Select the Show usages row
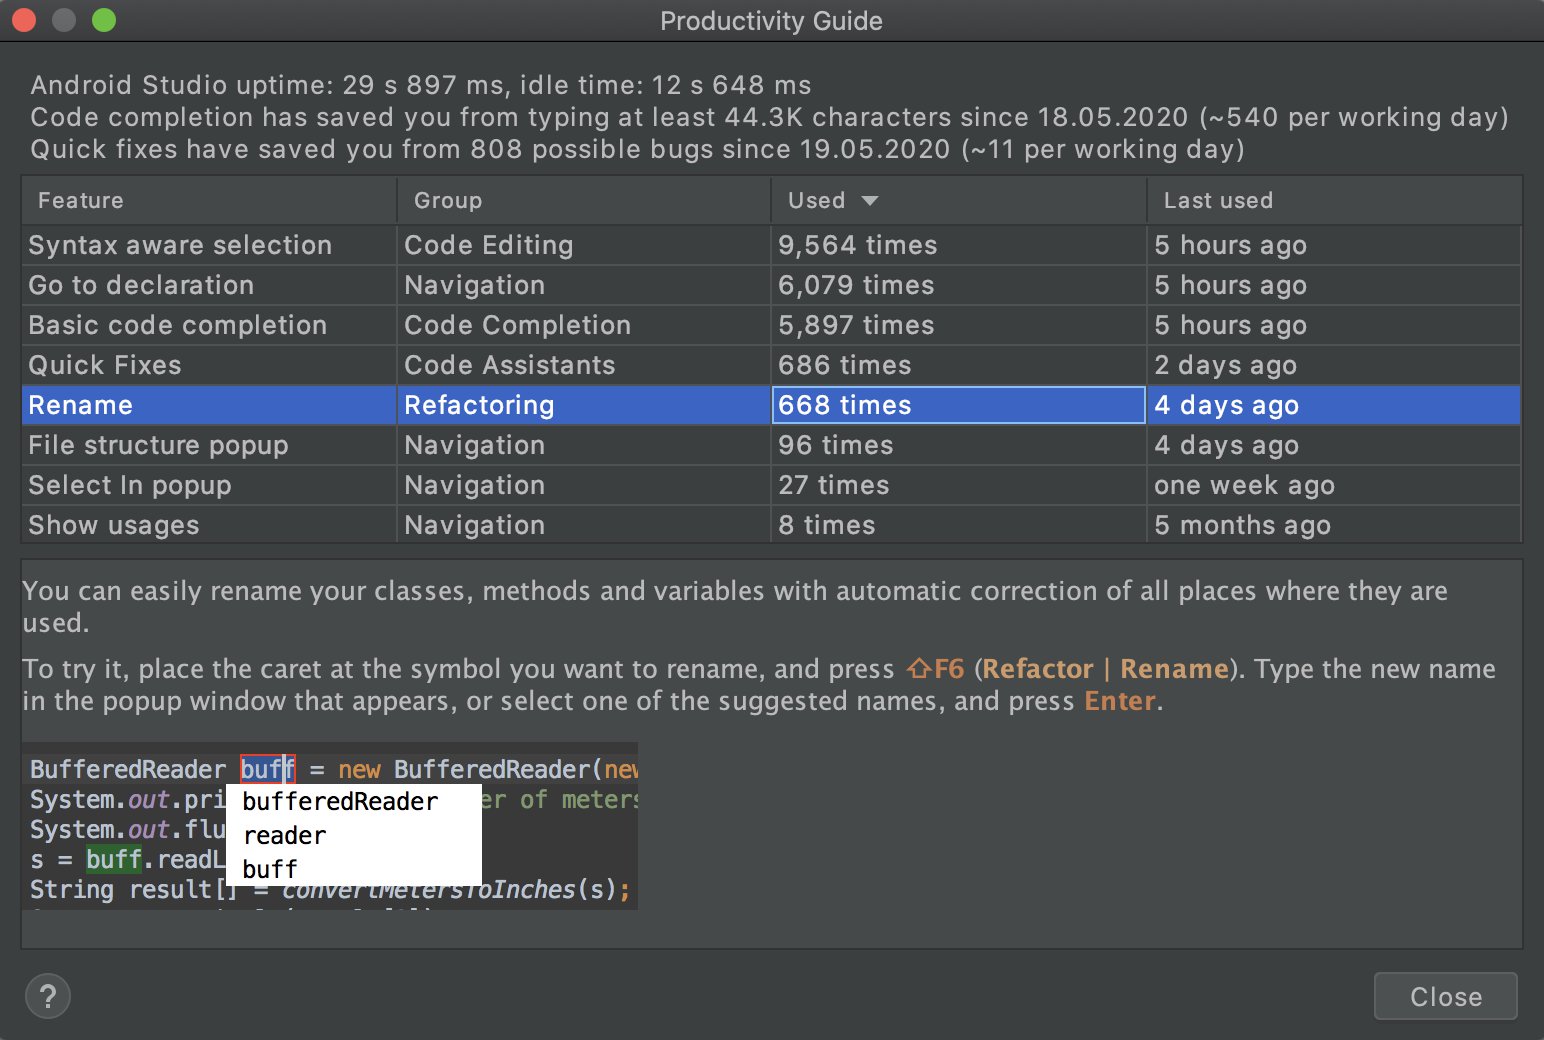The width and height of the screenshot is (1544, 1040). pyautogui.click(x=114, y=525)
